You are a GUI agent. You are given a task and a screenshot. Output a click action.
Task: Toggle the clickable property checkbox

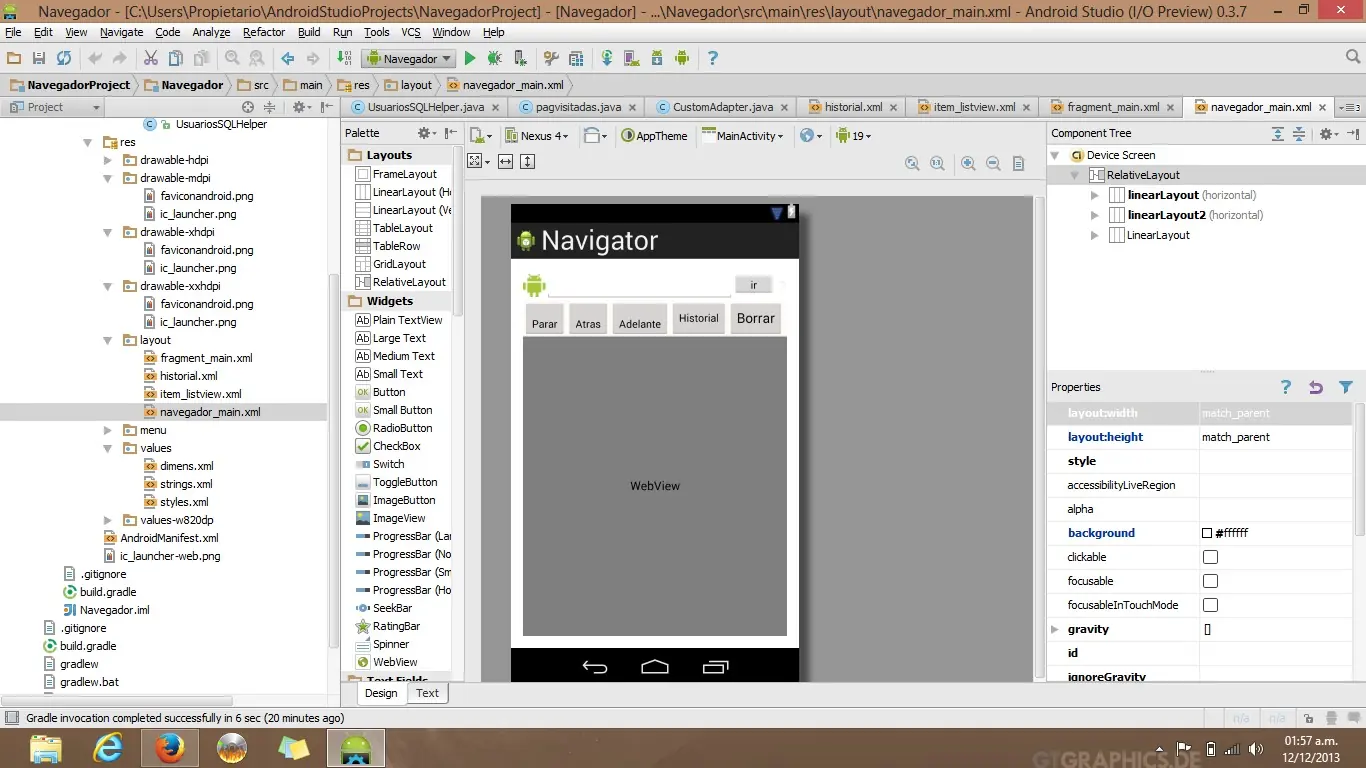click(1210, 557)
